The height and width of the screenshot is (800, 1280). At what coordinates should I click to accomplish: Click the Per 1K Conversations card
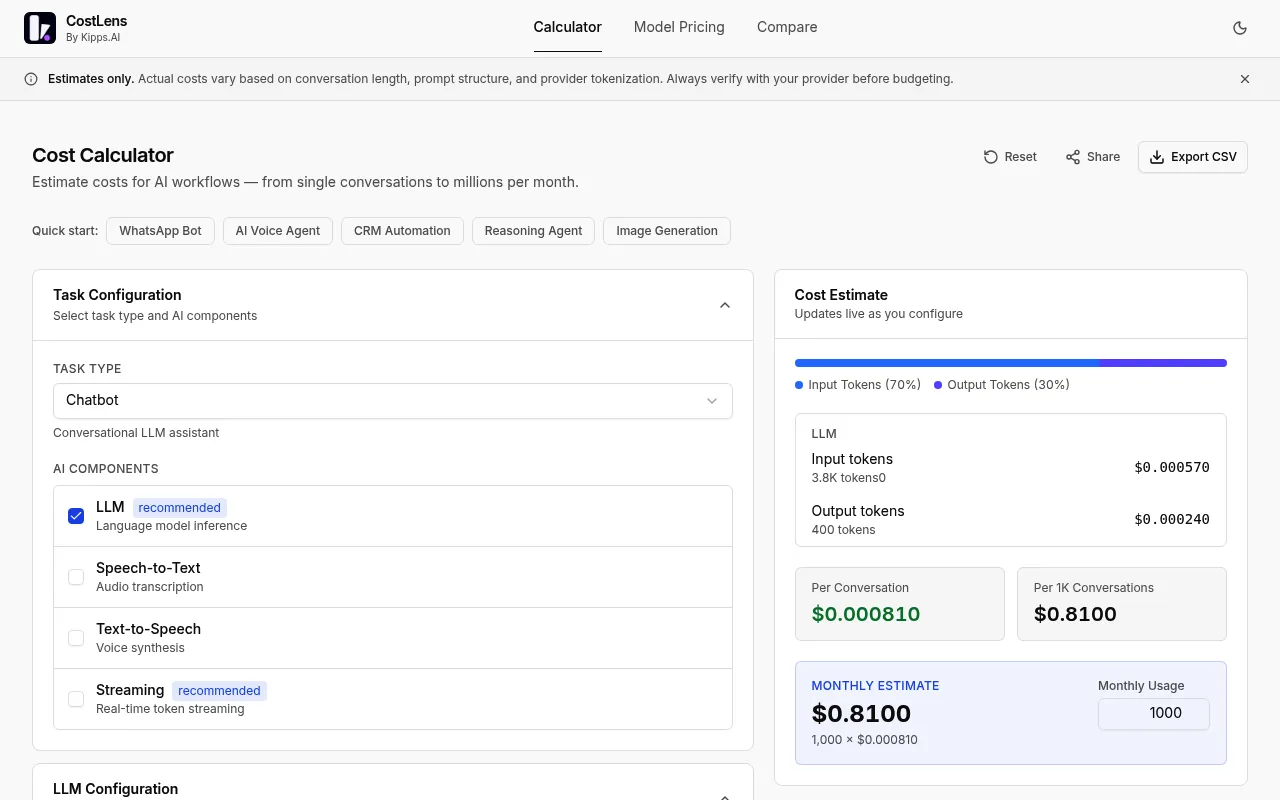click(1122, 604)
